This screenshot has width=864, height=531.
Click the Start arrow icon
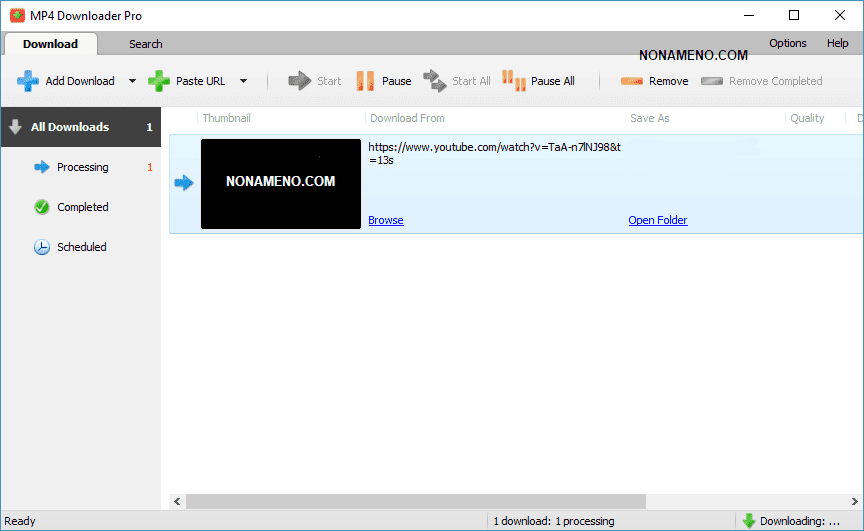pyautogui.click(x=300, y=81)
